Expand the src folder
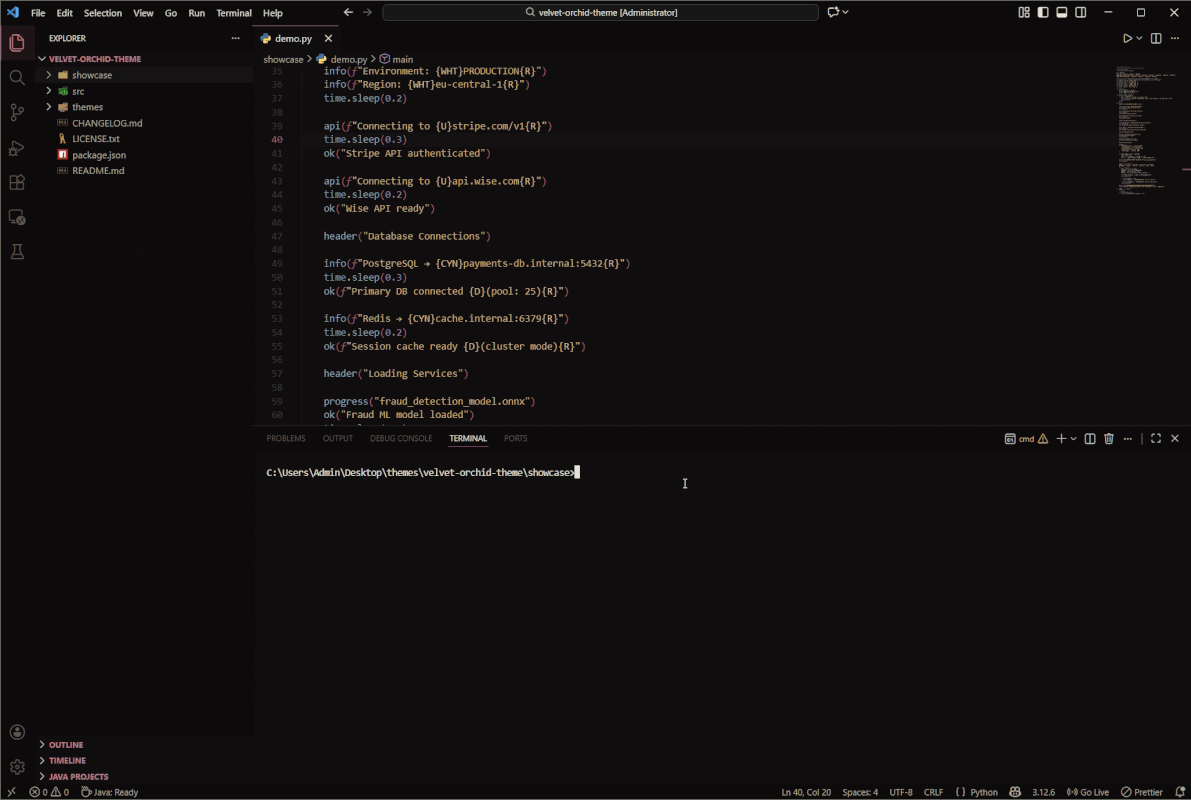Screen dimensions: 1191x800 144,90
